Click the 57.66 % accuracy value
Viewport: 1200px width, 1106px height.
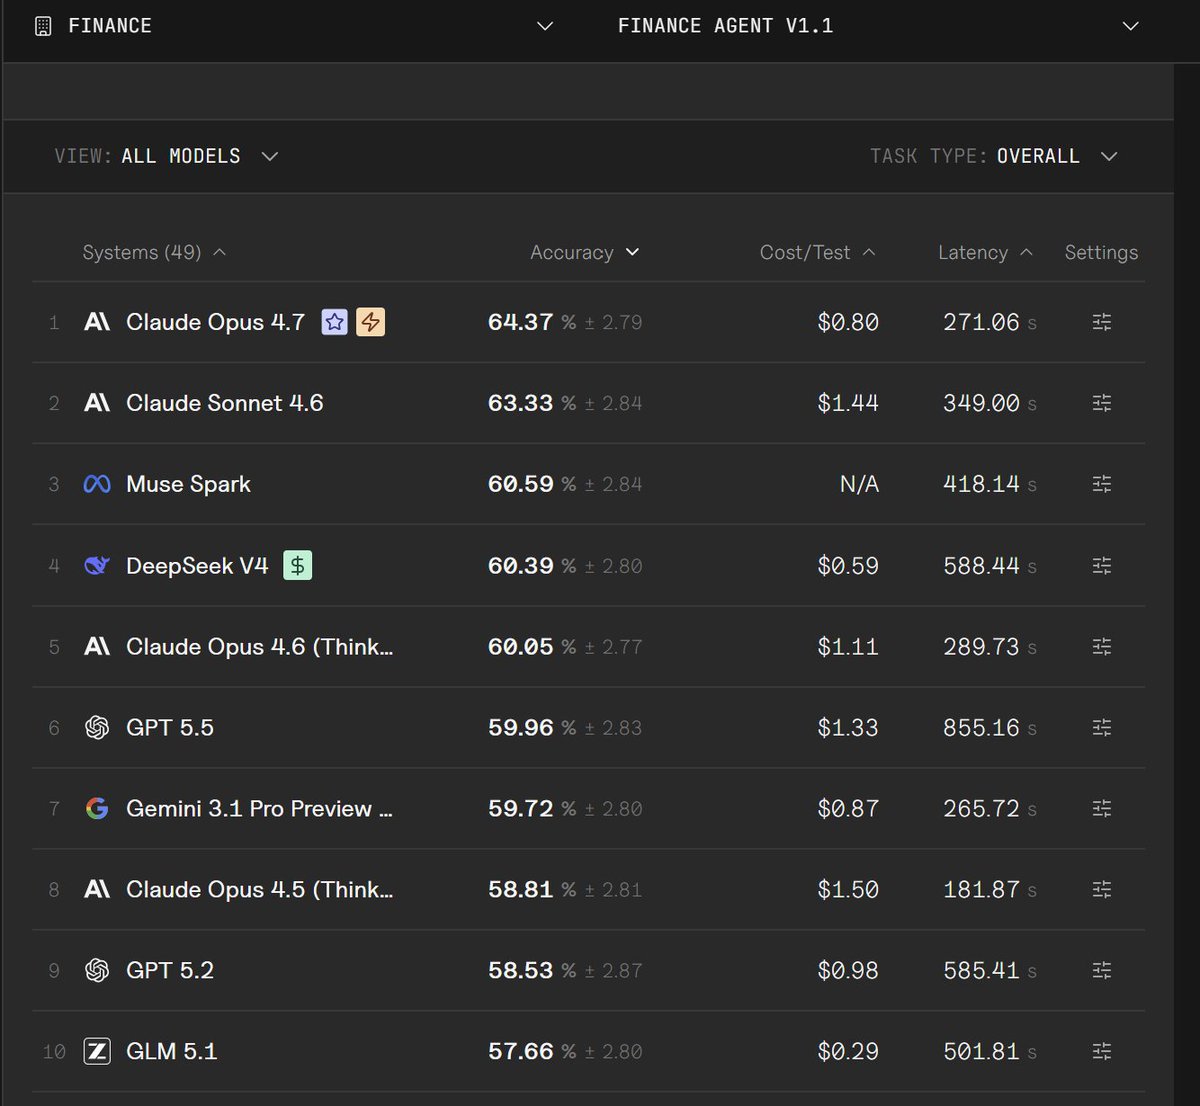click(532, 1051)
